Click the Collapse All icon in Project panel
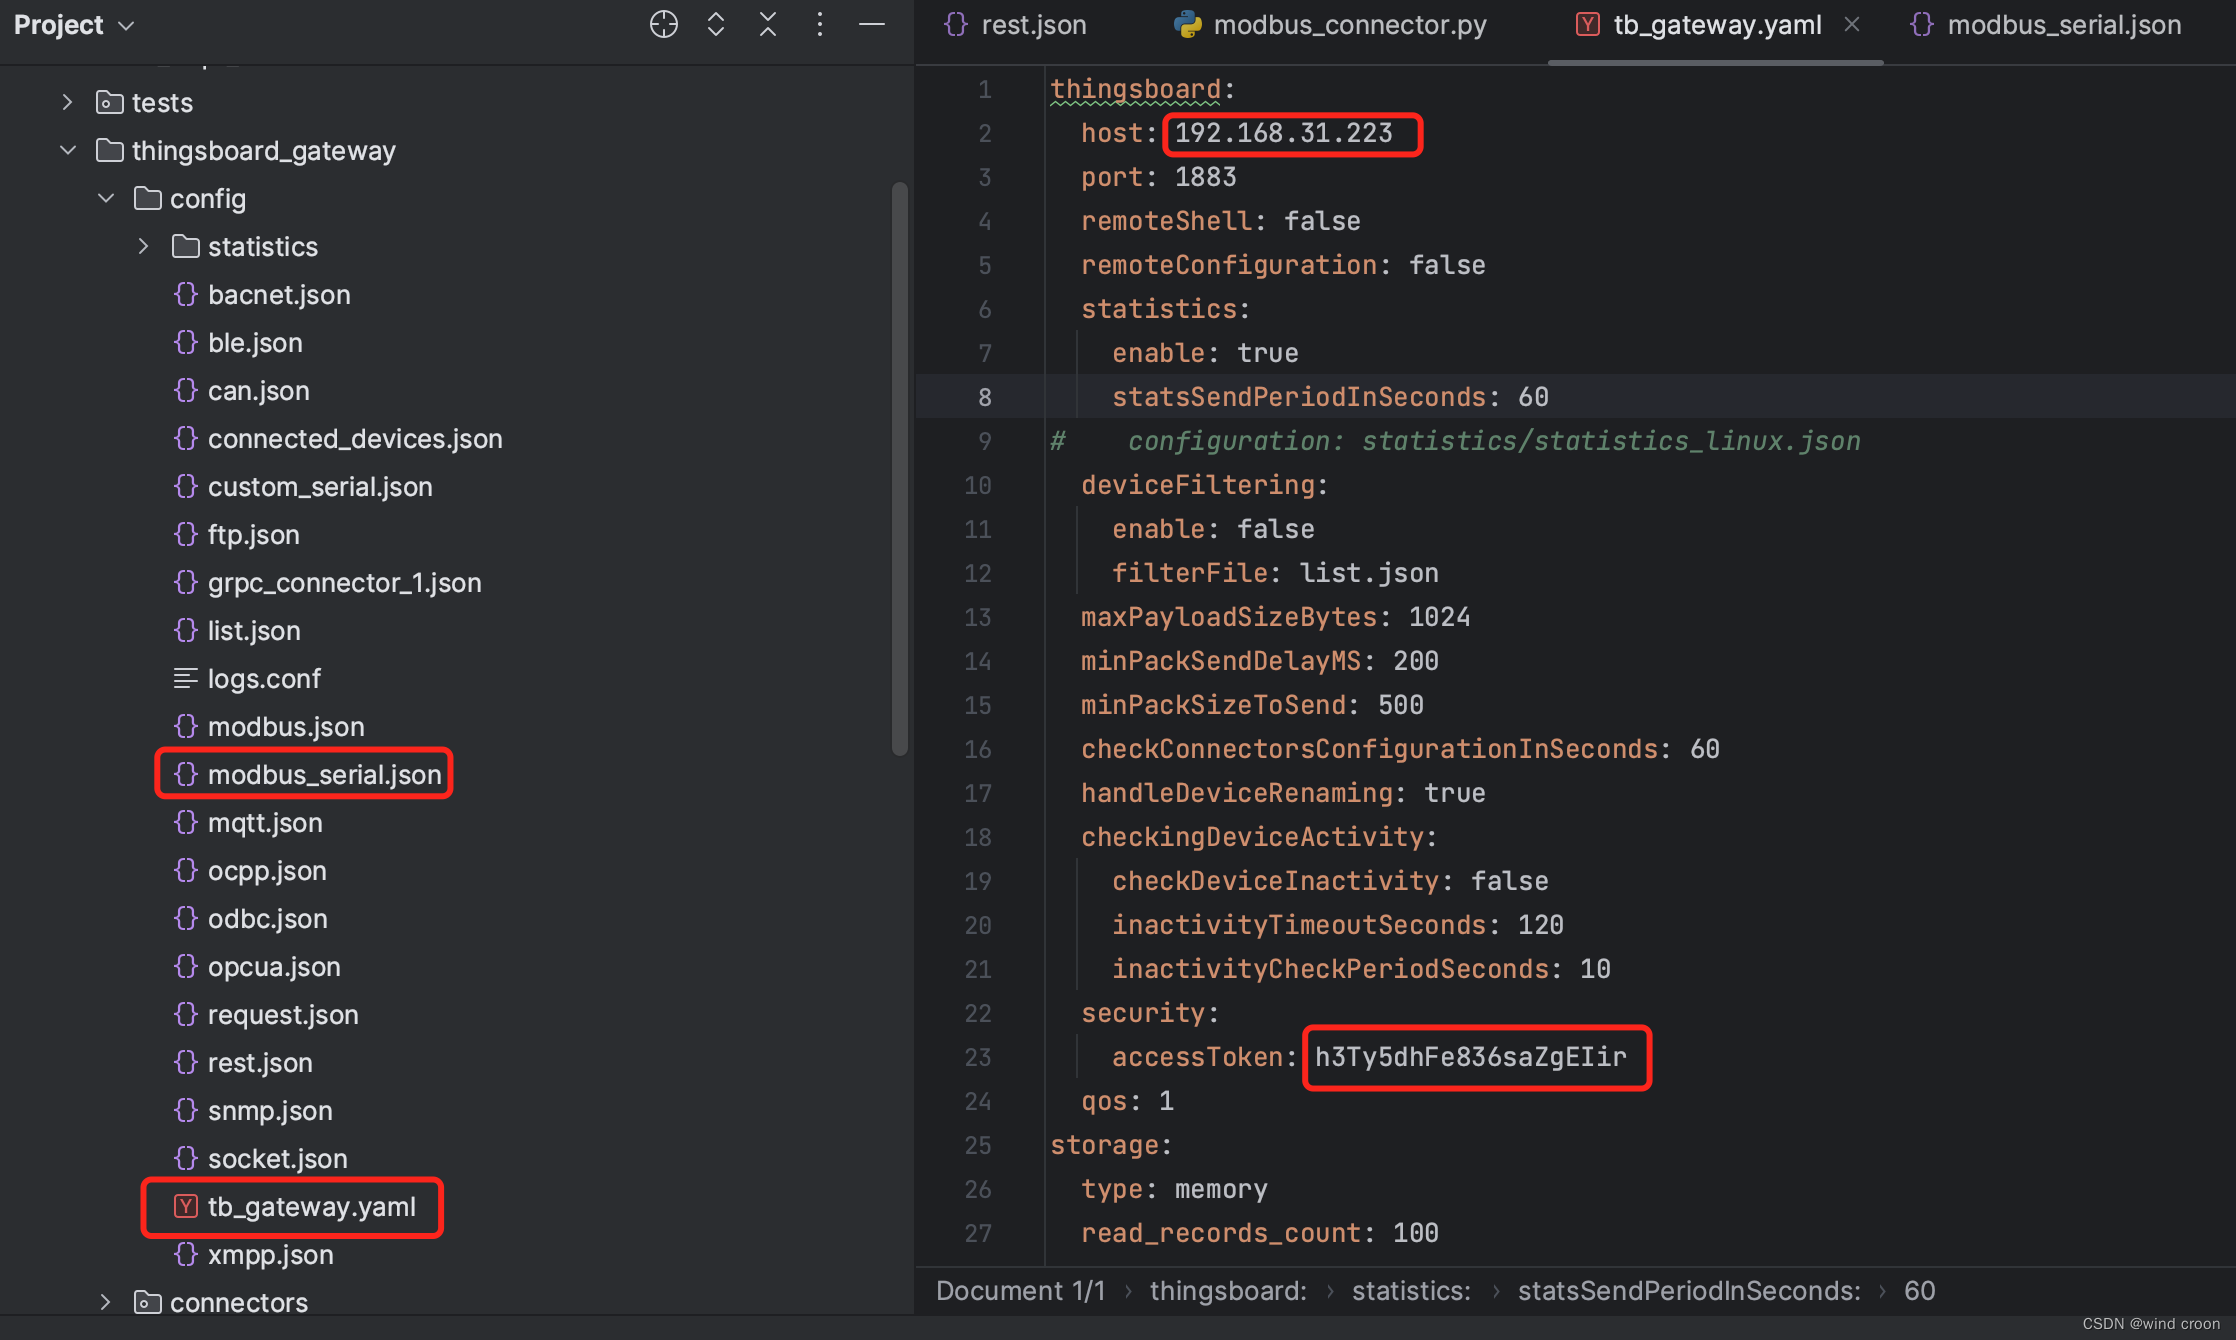 click(x=768, y=24)
